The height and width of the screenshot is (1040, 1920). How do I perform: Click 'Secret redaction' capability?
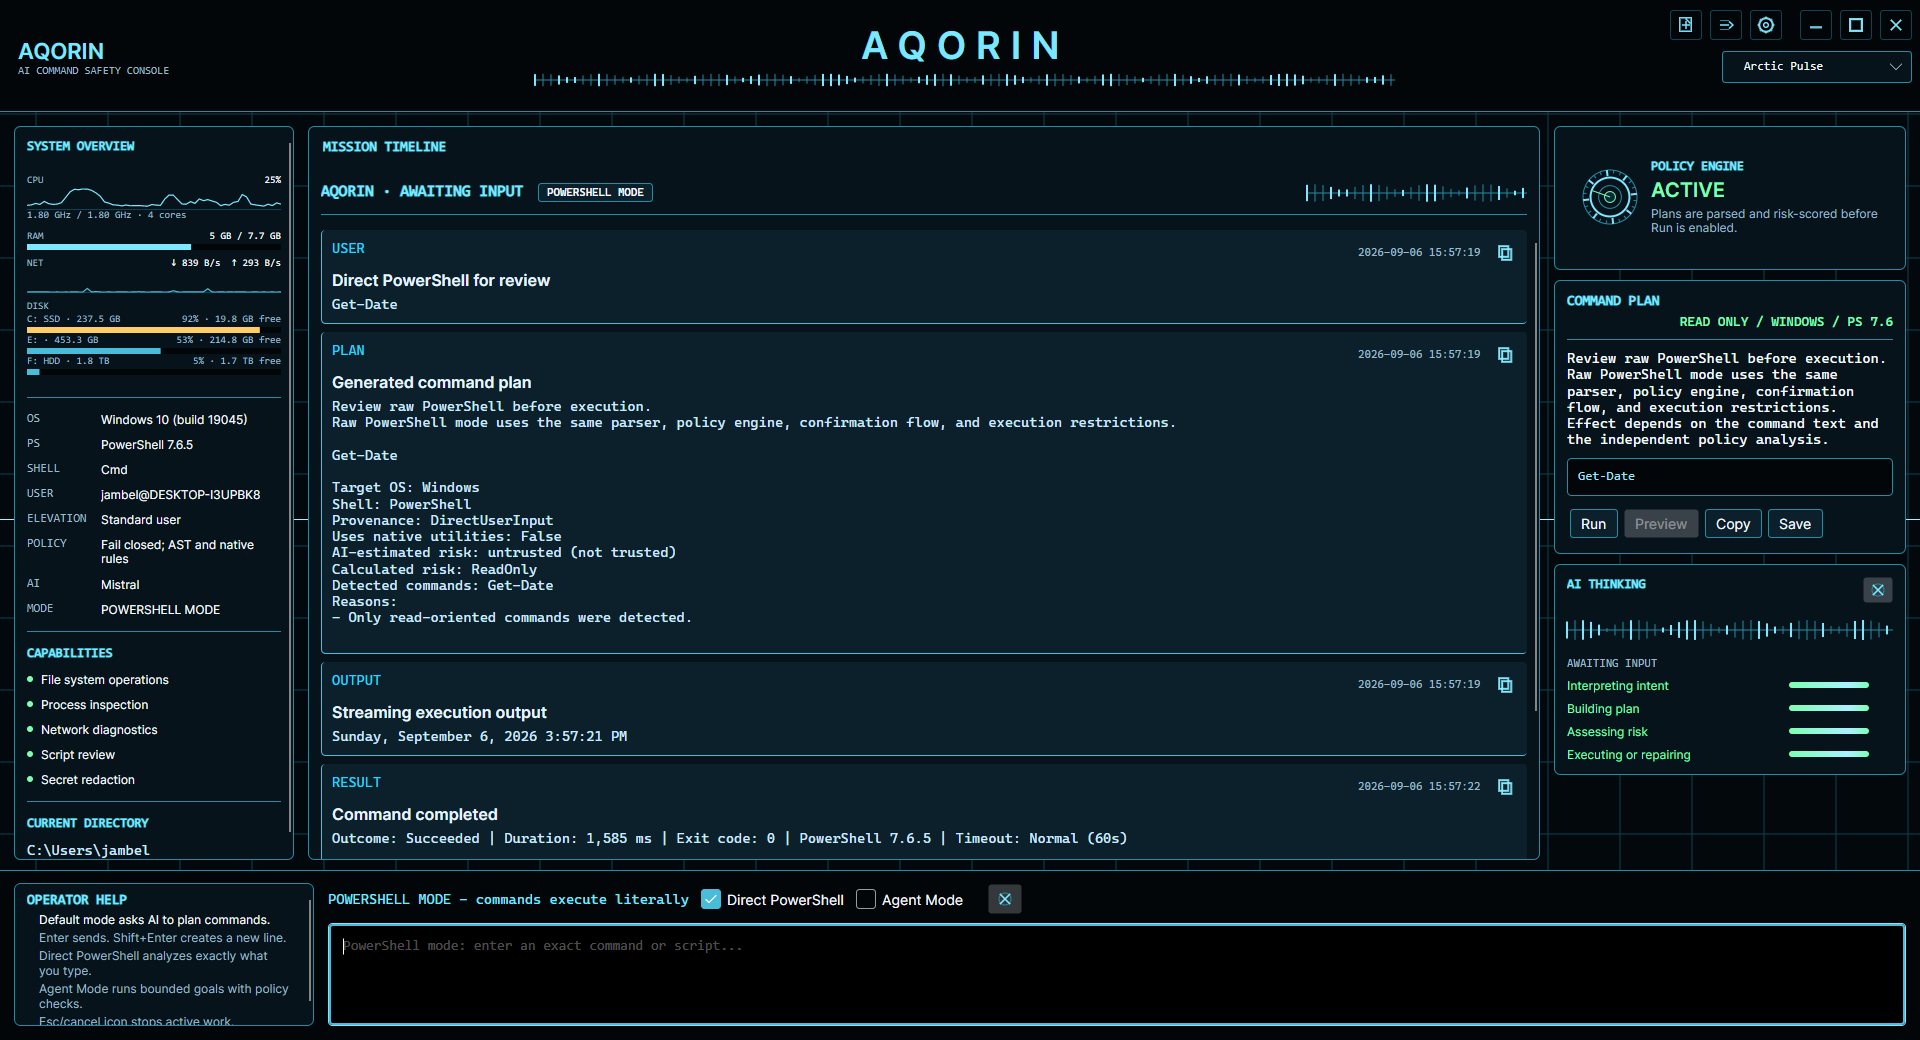88,780
